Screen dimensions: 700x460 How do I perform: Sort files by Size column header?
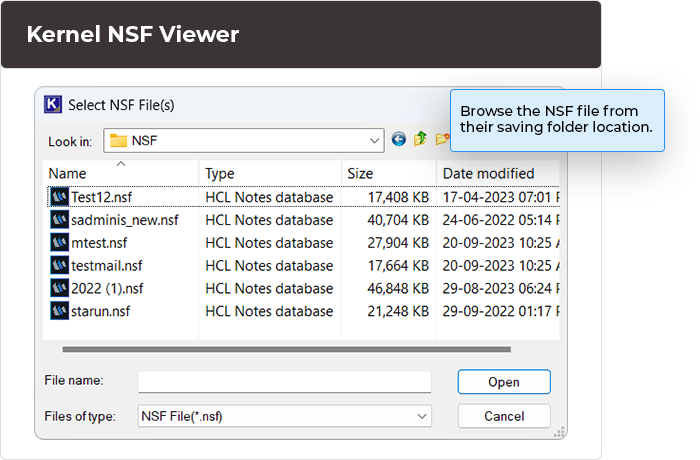click(x=389, y=173)
